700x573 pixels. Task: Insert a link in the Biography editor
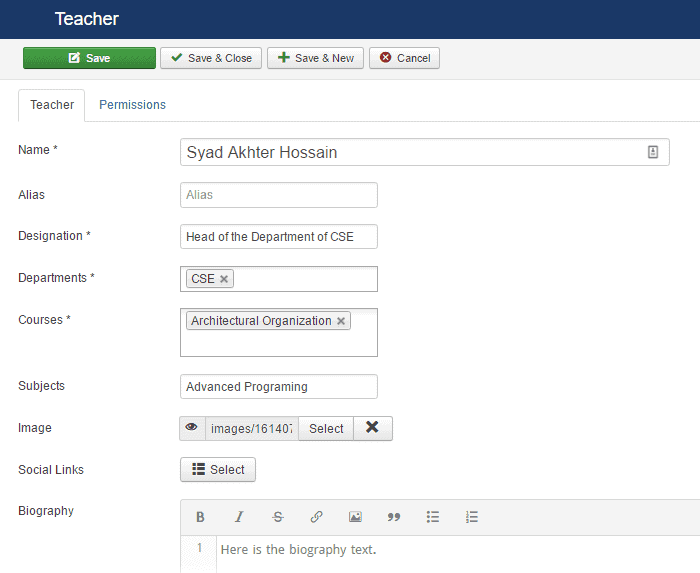pyautogui.click(x=316, y=517)
